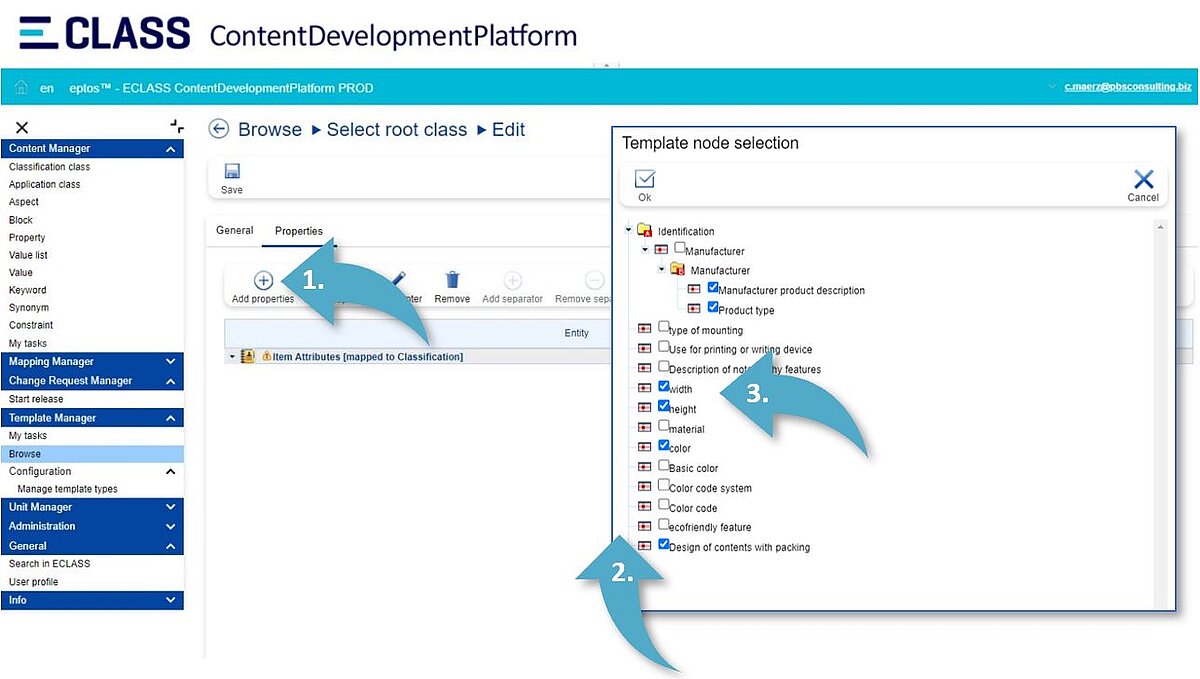The width and height of the screenshot is (1200, 679).
Task: Click the Save disk icon
Action: point(232,171)
